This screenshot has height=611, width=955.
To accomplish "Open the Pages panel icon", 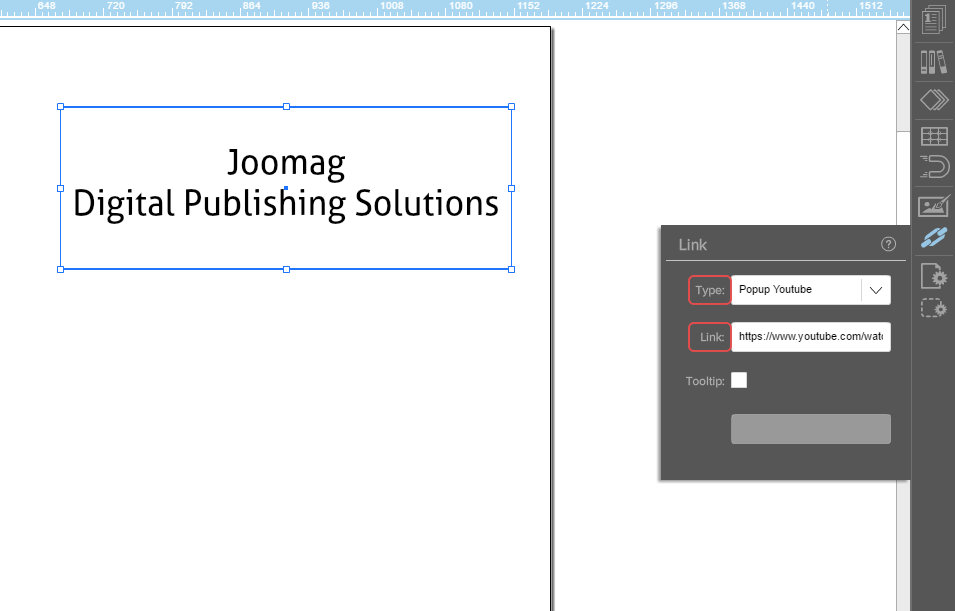I will 933,20.
